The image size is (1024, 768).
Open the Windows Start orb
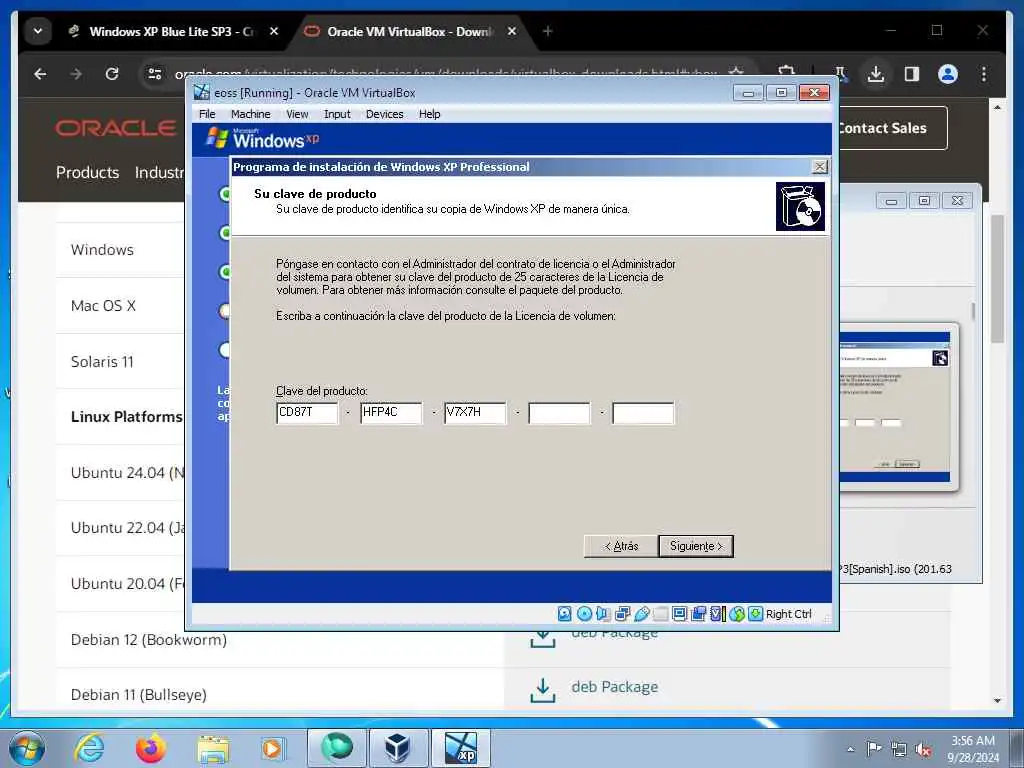tap(27, 748)
